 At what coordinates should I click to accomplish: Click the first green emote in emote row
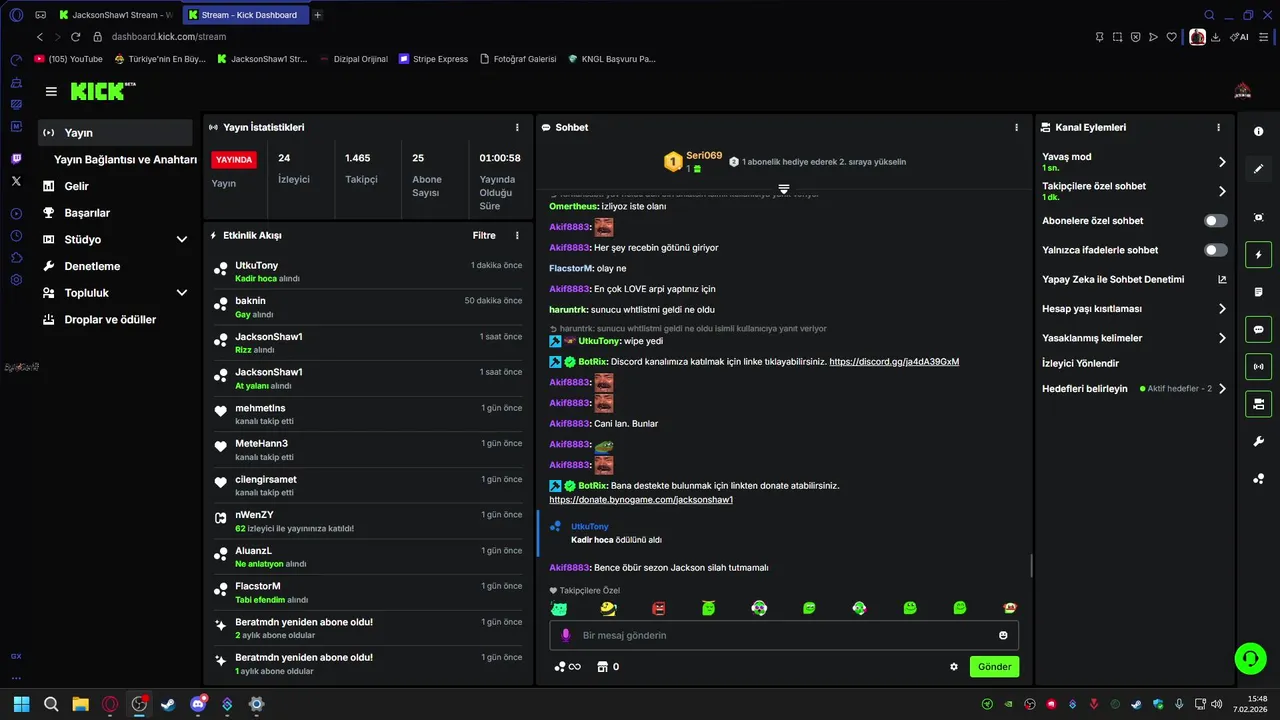(559, 608)
